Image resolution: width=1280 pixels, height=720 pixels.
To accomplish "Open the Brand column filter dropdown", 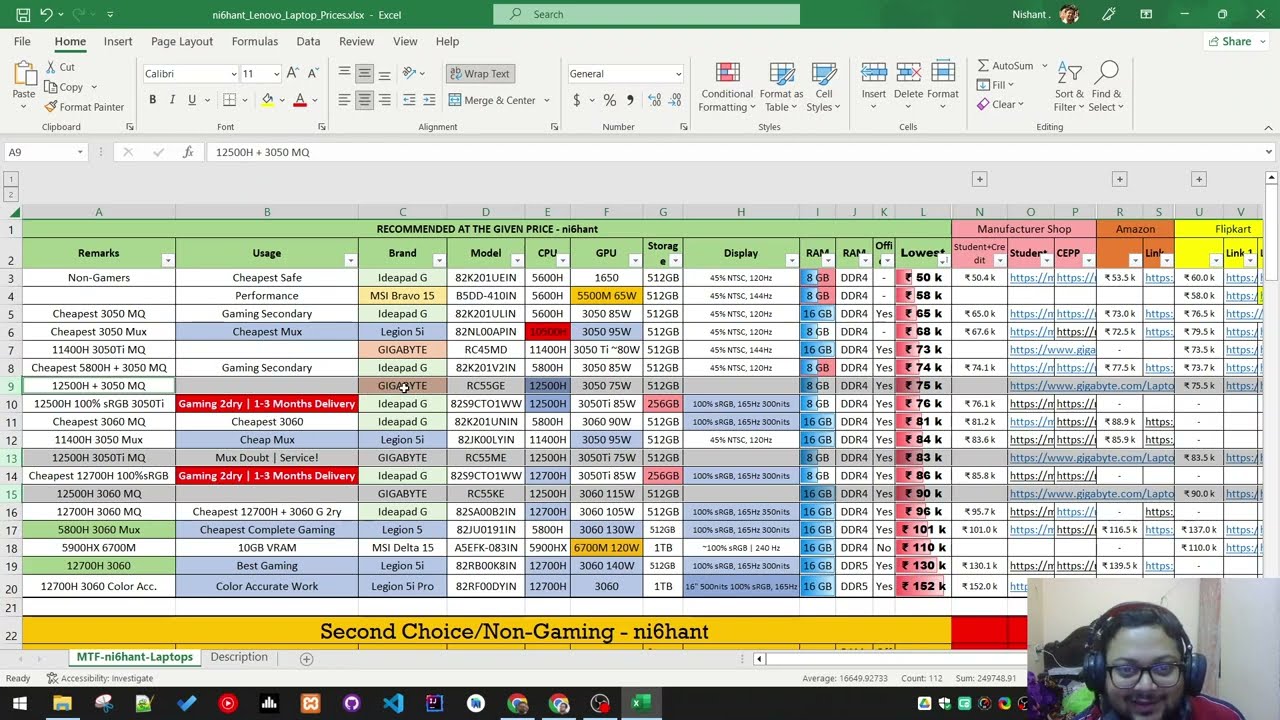I will click(438, 260).
